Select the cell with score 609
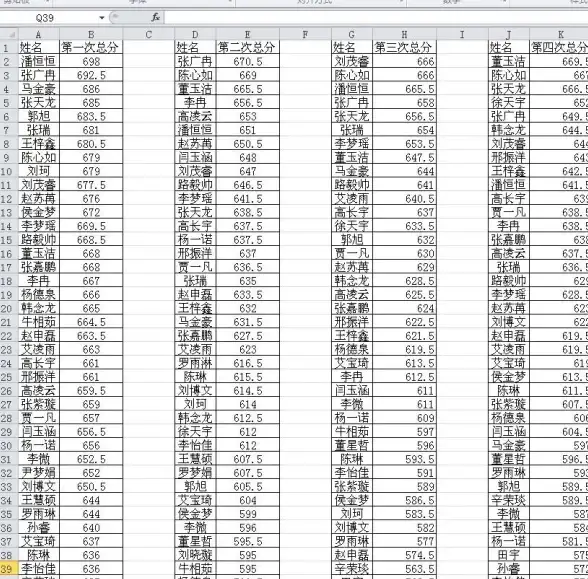 (404, 418)
